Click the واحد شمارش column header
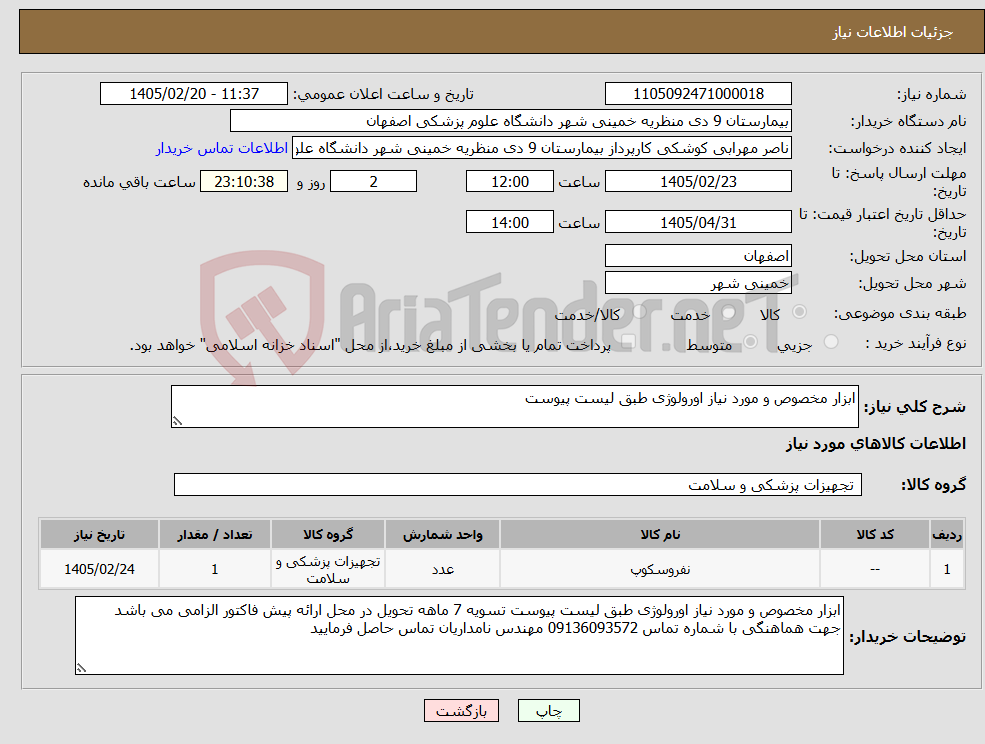985x744 pixels. [442, 534]
